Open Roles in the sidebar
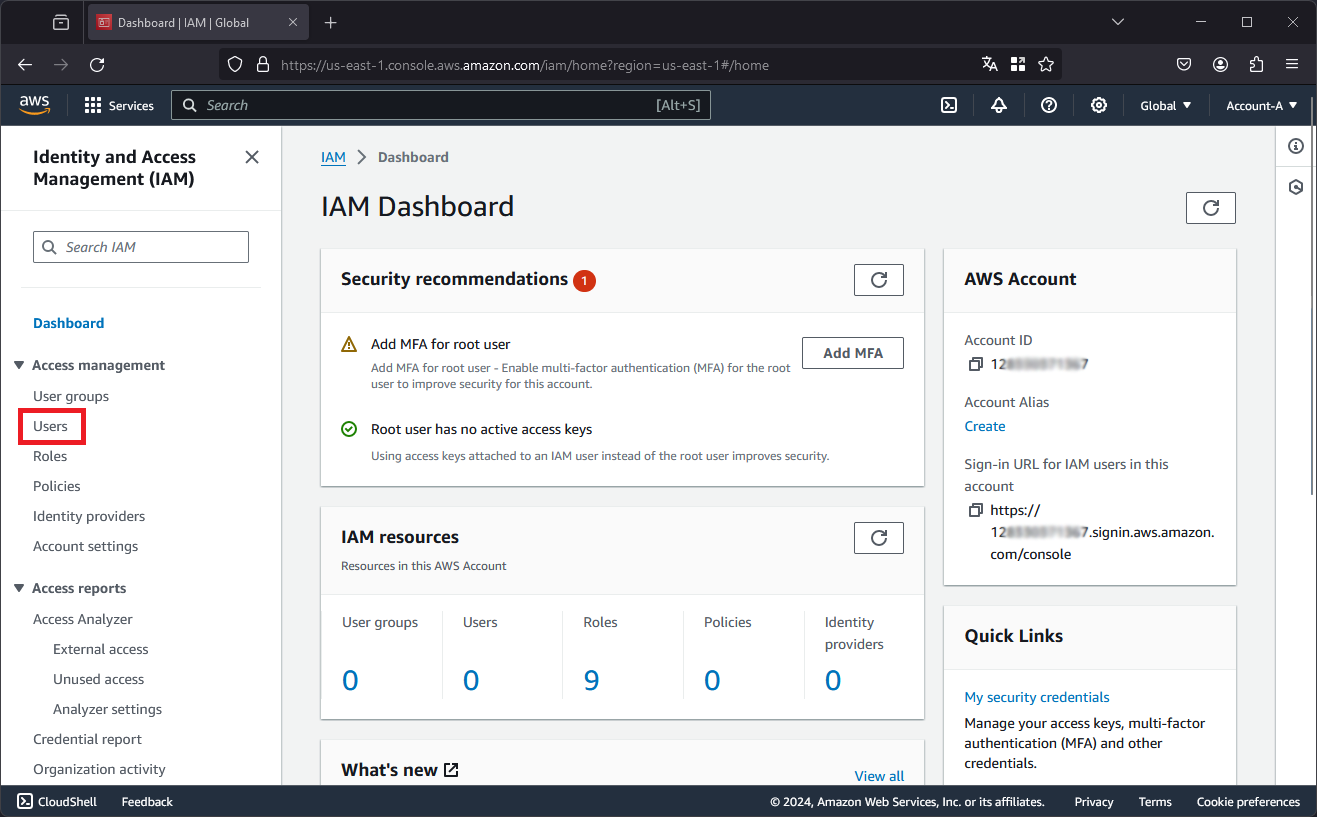The image size is (1317, 817). coord(50,456)
